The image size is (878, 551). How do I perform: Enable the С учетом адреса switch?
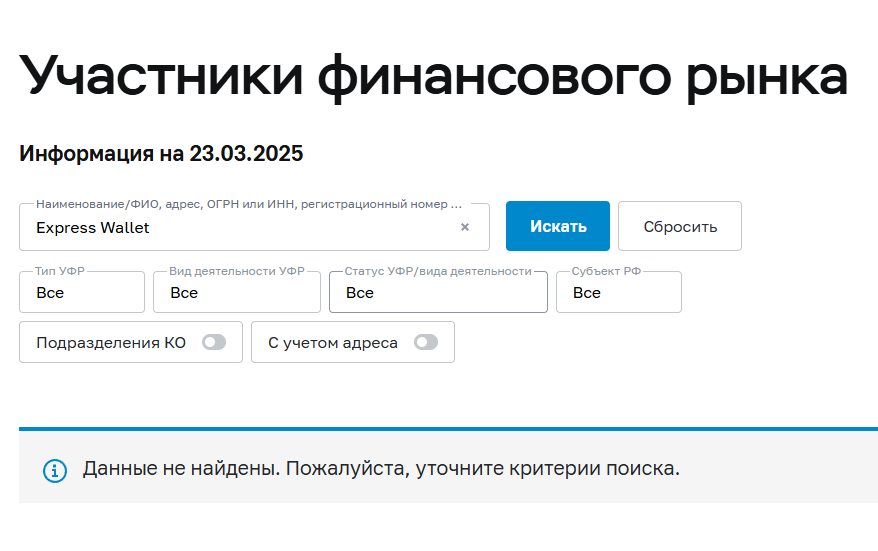pyautogui.click(x=426, y=342)
